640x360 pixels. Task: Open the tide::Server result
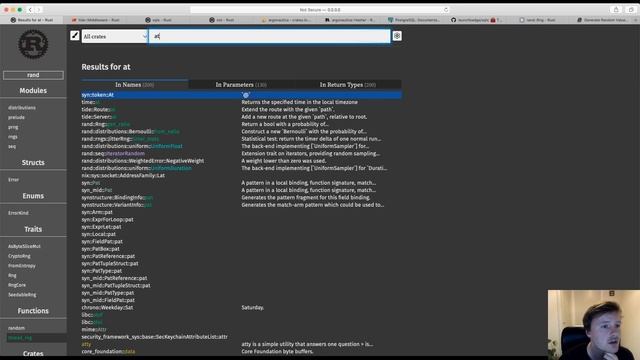241,117
